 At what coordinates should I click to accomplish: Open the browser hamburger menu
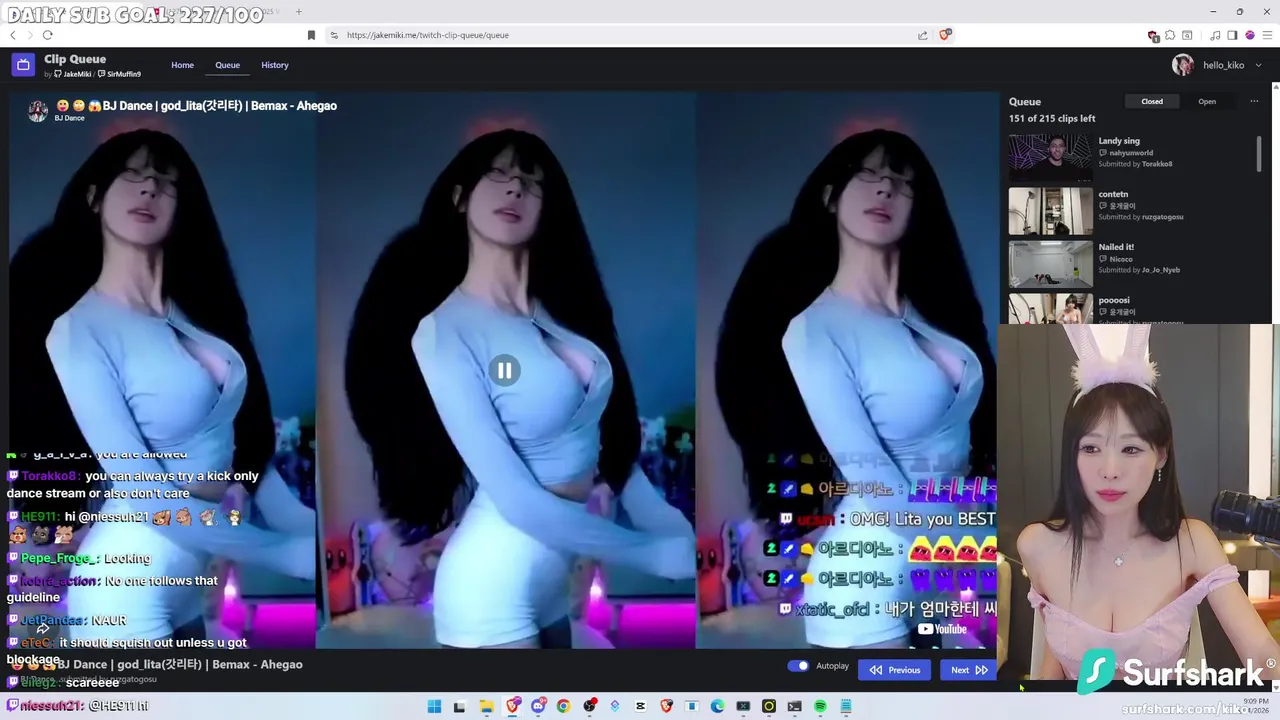point(1268,35)
